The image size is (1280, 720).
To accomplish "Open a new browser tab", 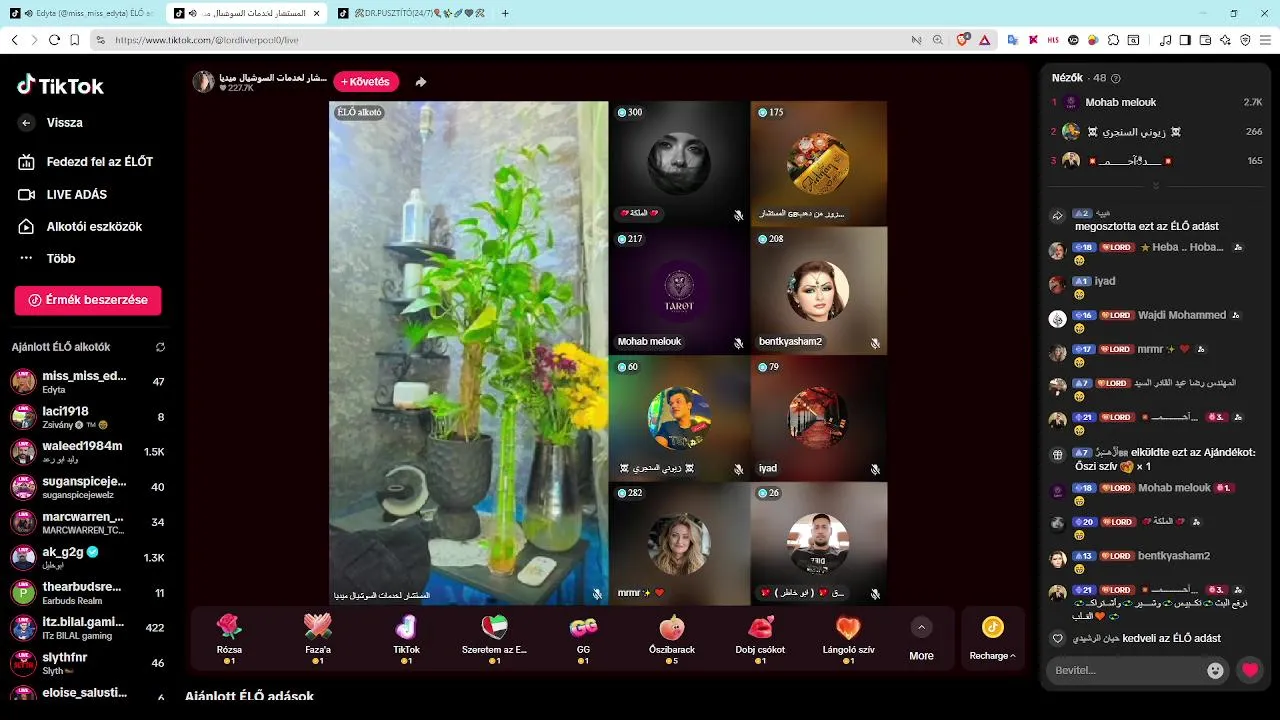I will pyautogui.click(x=505, y=13).
